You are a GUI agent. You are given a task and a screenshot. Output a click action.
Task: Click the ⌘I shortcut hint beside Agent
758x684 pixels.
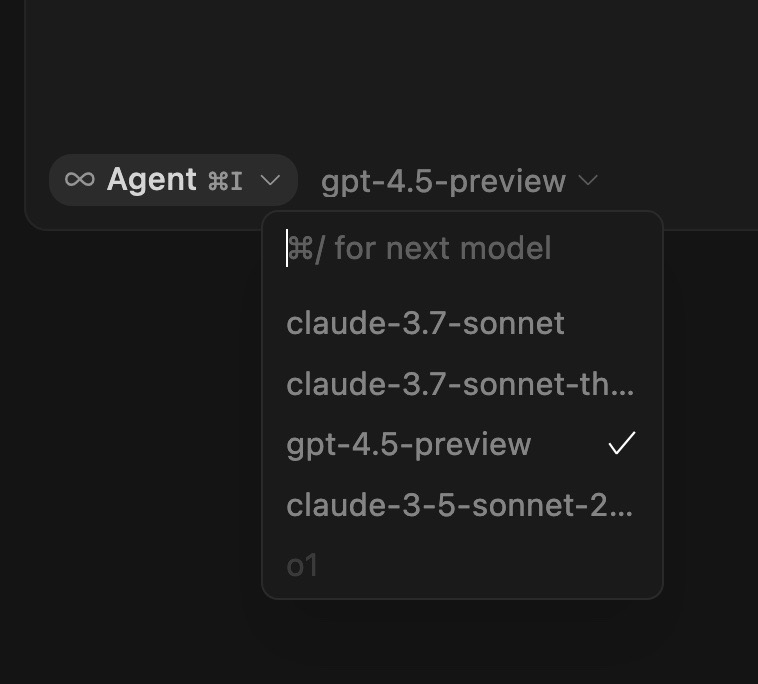(225, 181)
